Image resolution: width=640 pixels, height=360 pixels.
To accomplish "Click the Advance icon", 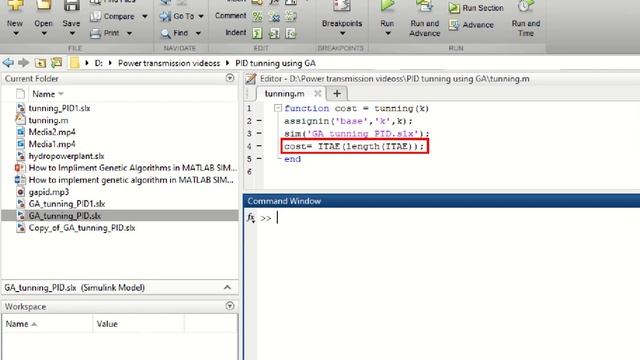I will coord(454,25).
